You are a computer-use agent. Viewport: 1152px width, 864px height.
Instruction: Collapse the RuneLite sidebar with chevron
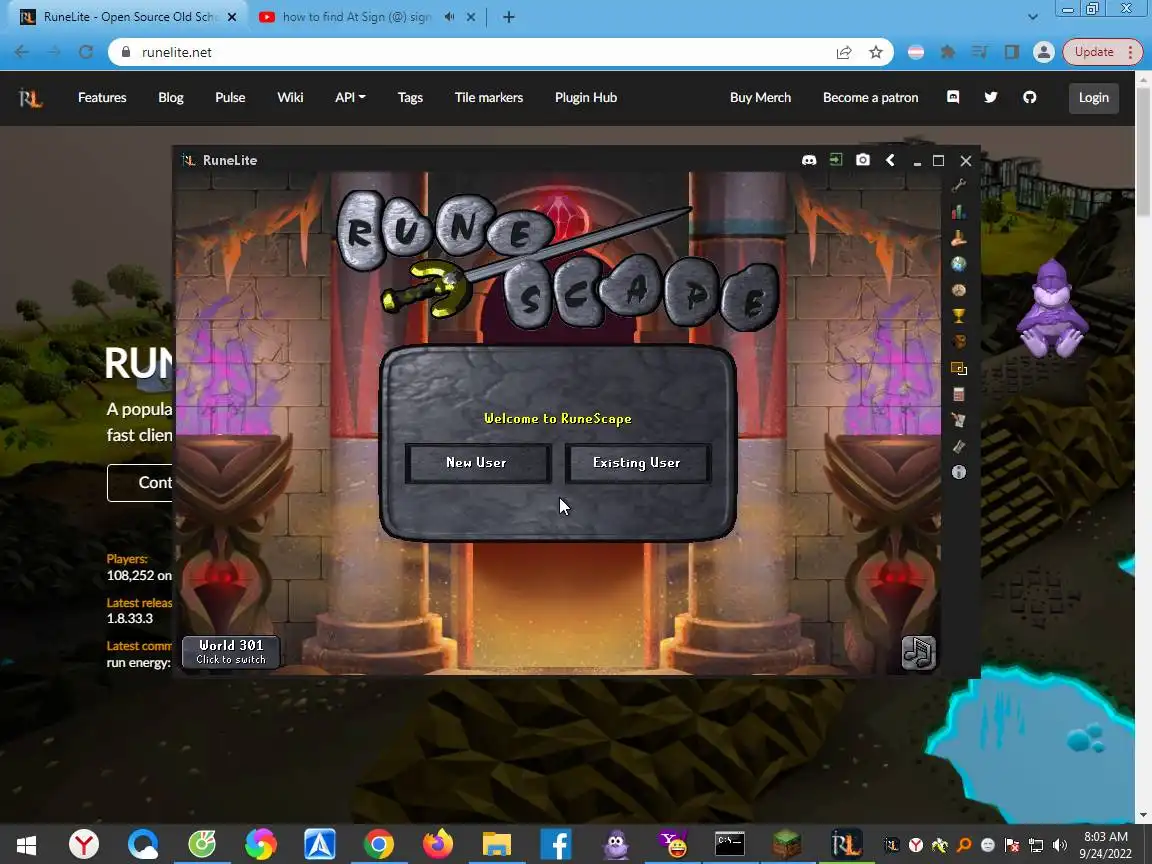click(x=890, y=159)
